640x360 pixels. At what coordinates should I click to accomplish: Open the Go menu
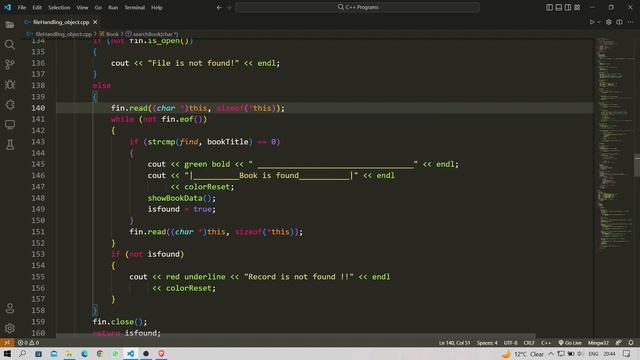(x=98, y=7)
